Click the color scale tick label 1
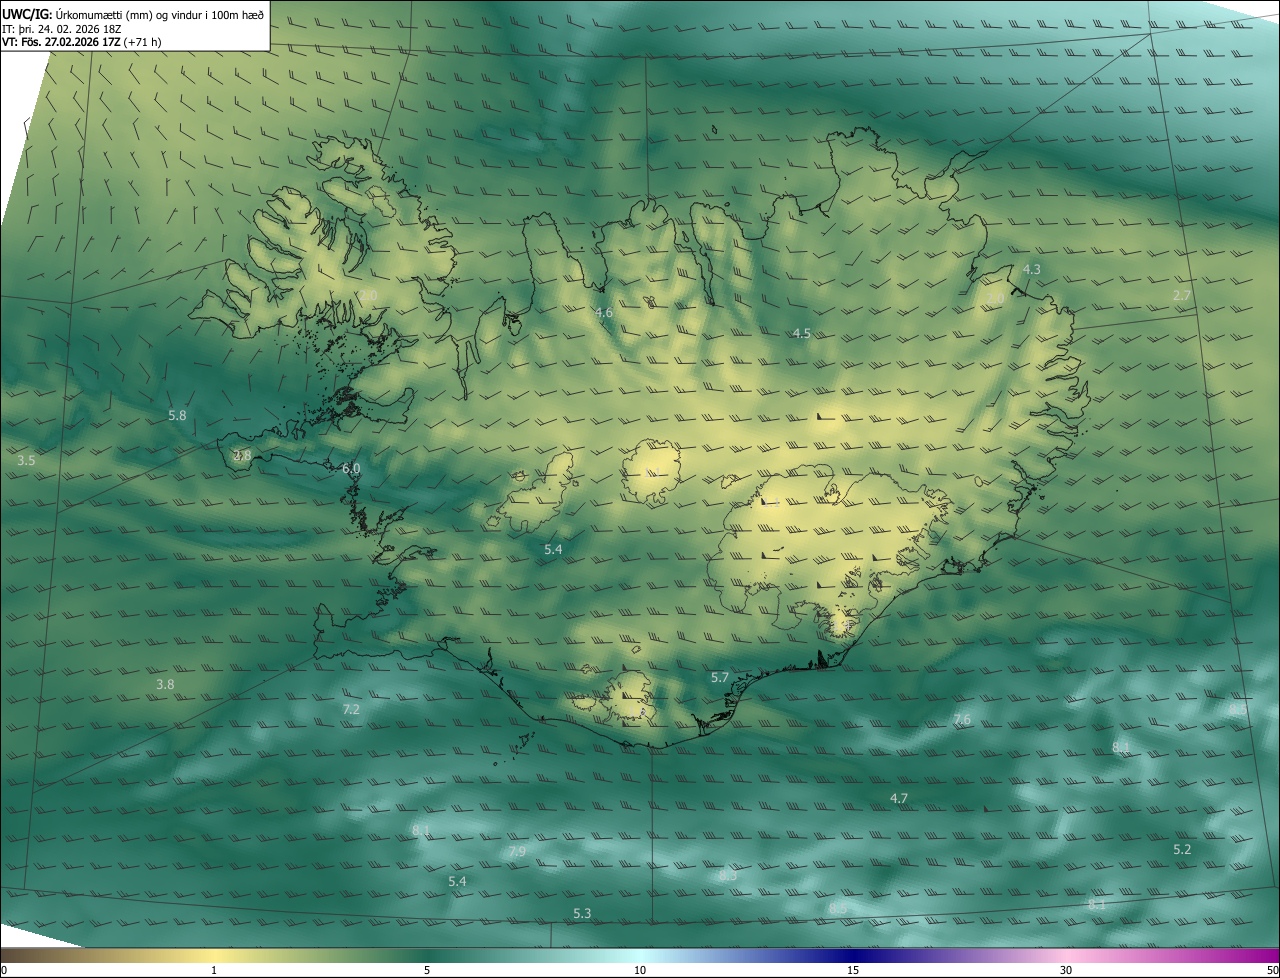Viewport: 1280px width, 978px height. (x=214, y=970)
